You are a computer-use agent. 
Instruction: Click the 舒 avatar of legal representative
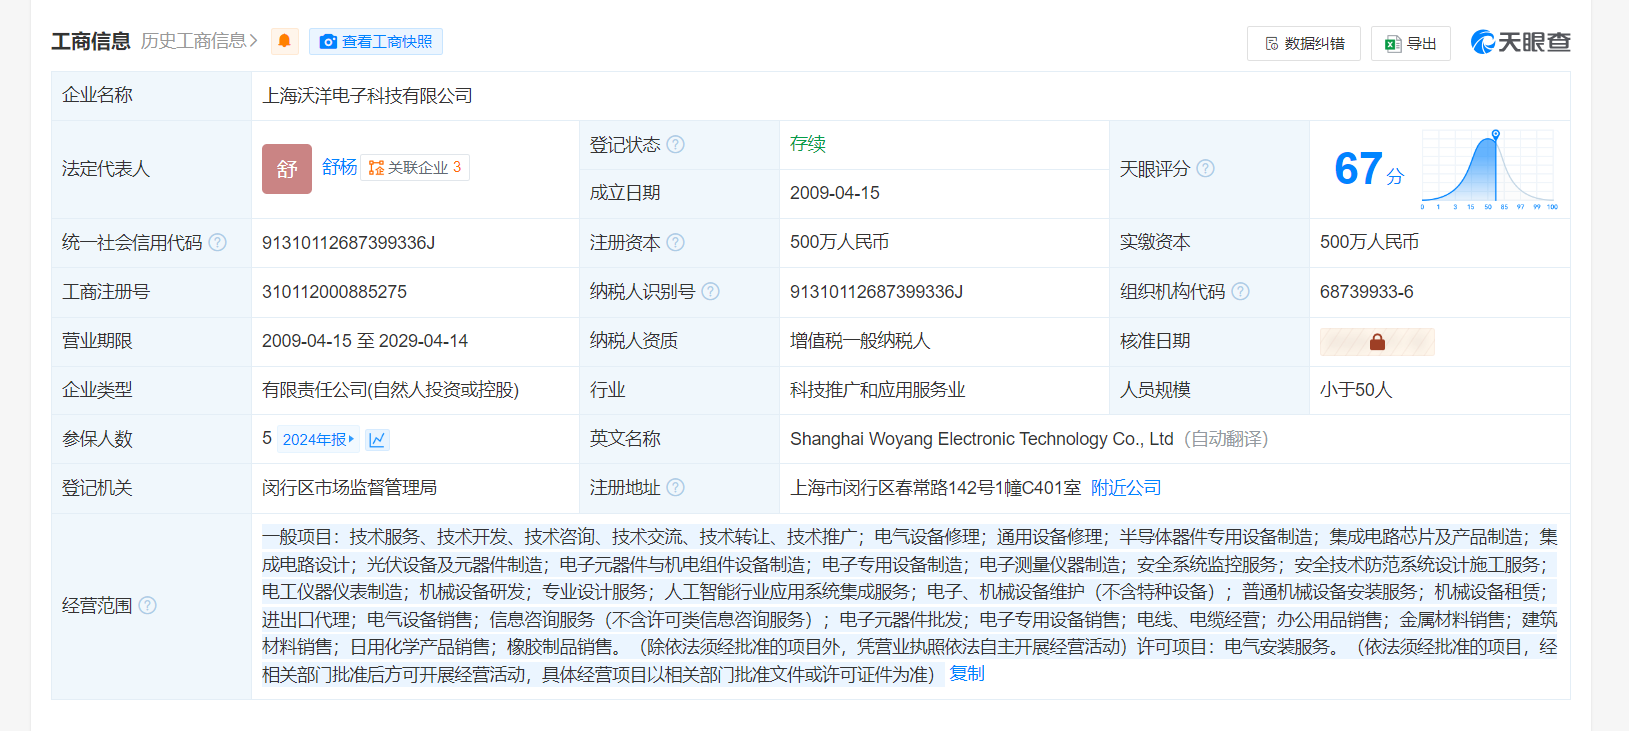pos(287,169)
